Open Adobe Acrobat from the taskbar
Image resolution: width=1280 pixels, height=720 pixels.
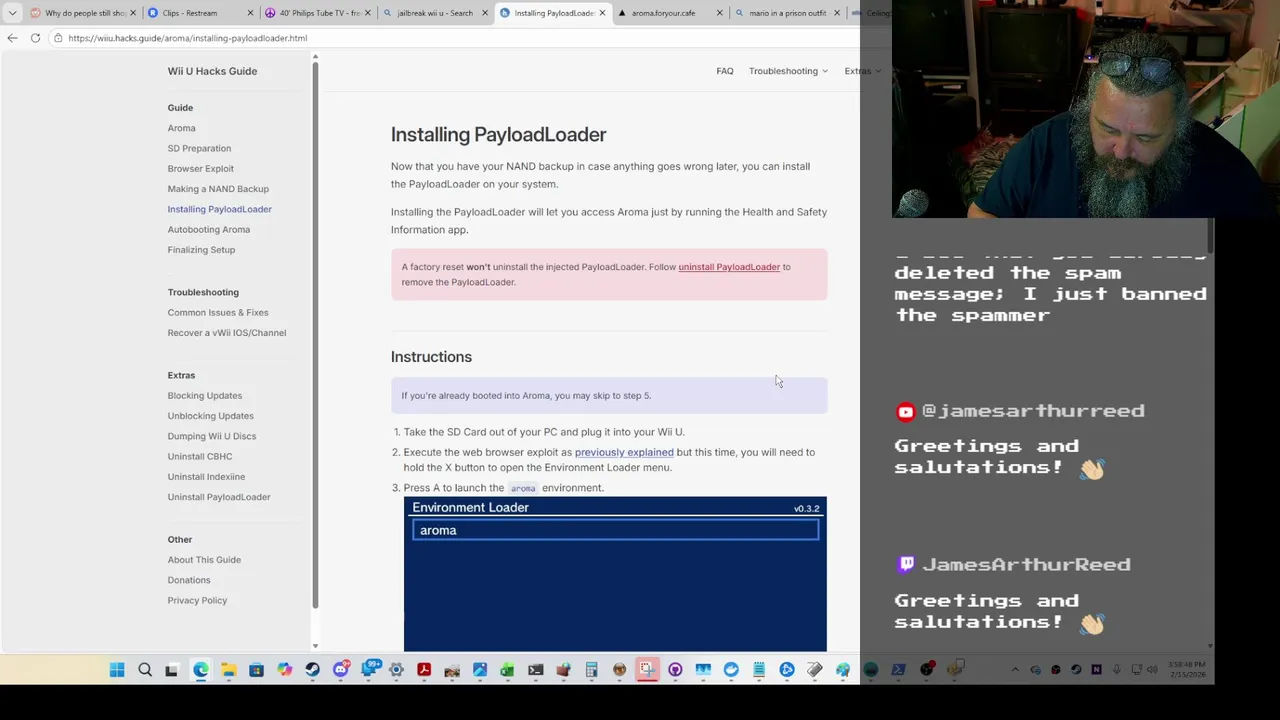pos(424,670)
